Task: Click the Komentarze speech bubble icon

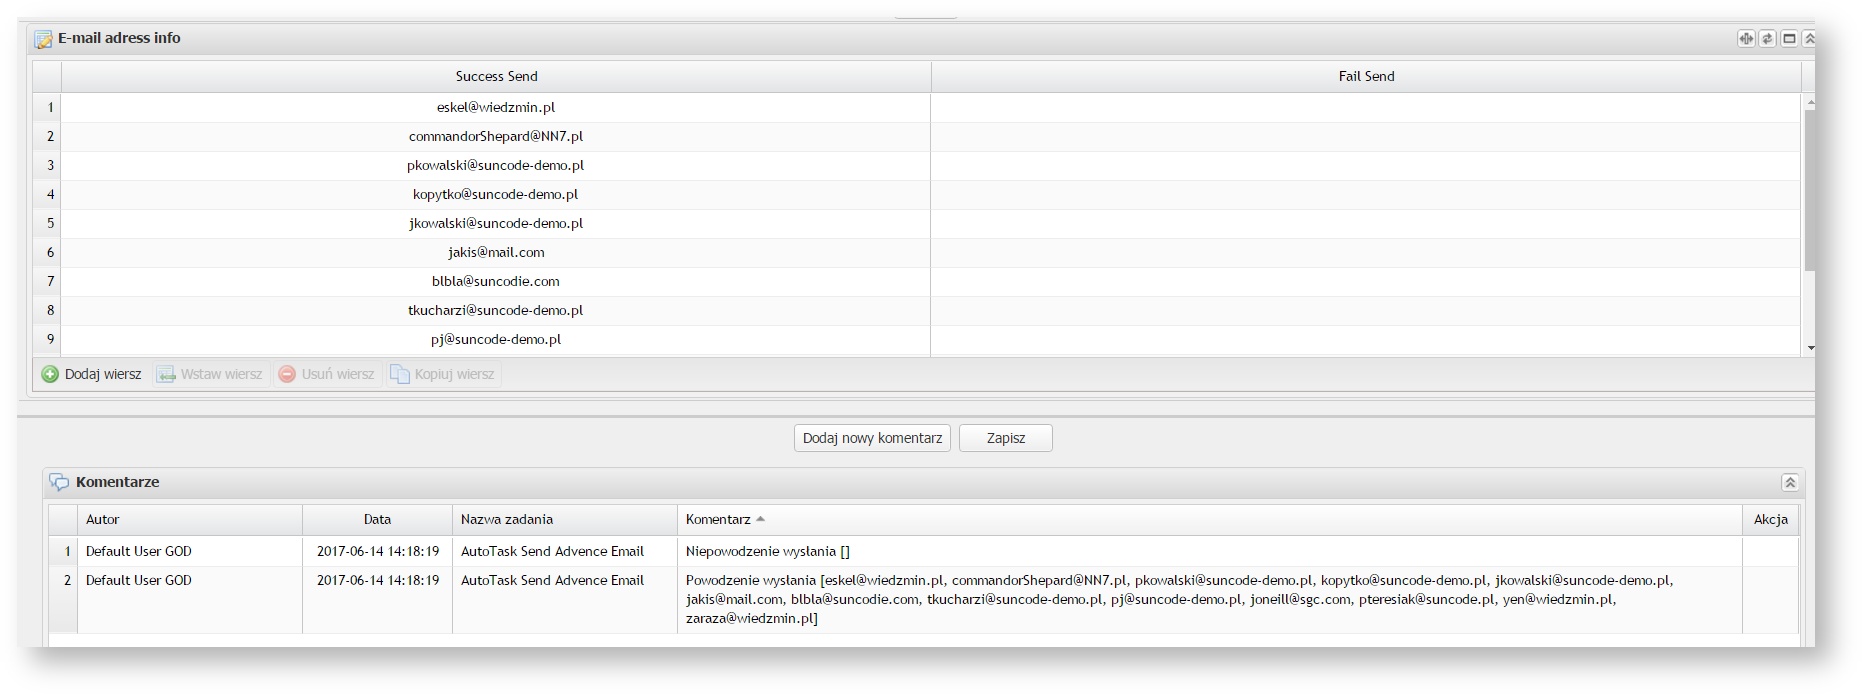Action: [x=59, y=482]
